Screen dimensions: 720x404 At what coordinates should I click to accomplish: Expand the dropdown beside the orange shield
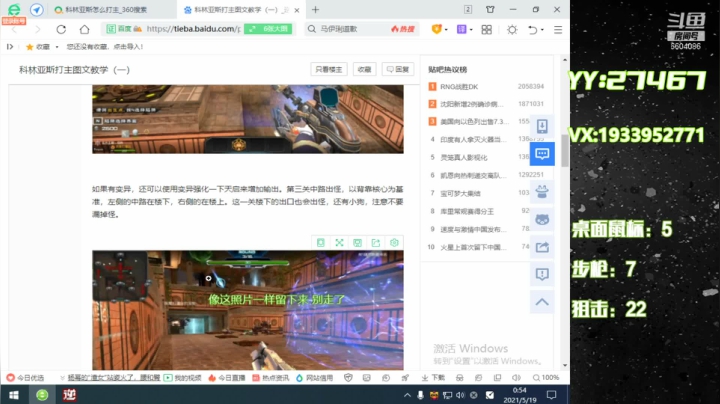[446, 30]
